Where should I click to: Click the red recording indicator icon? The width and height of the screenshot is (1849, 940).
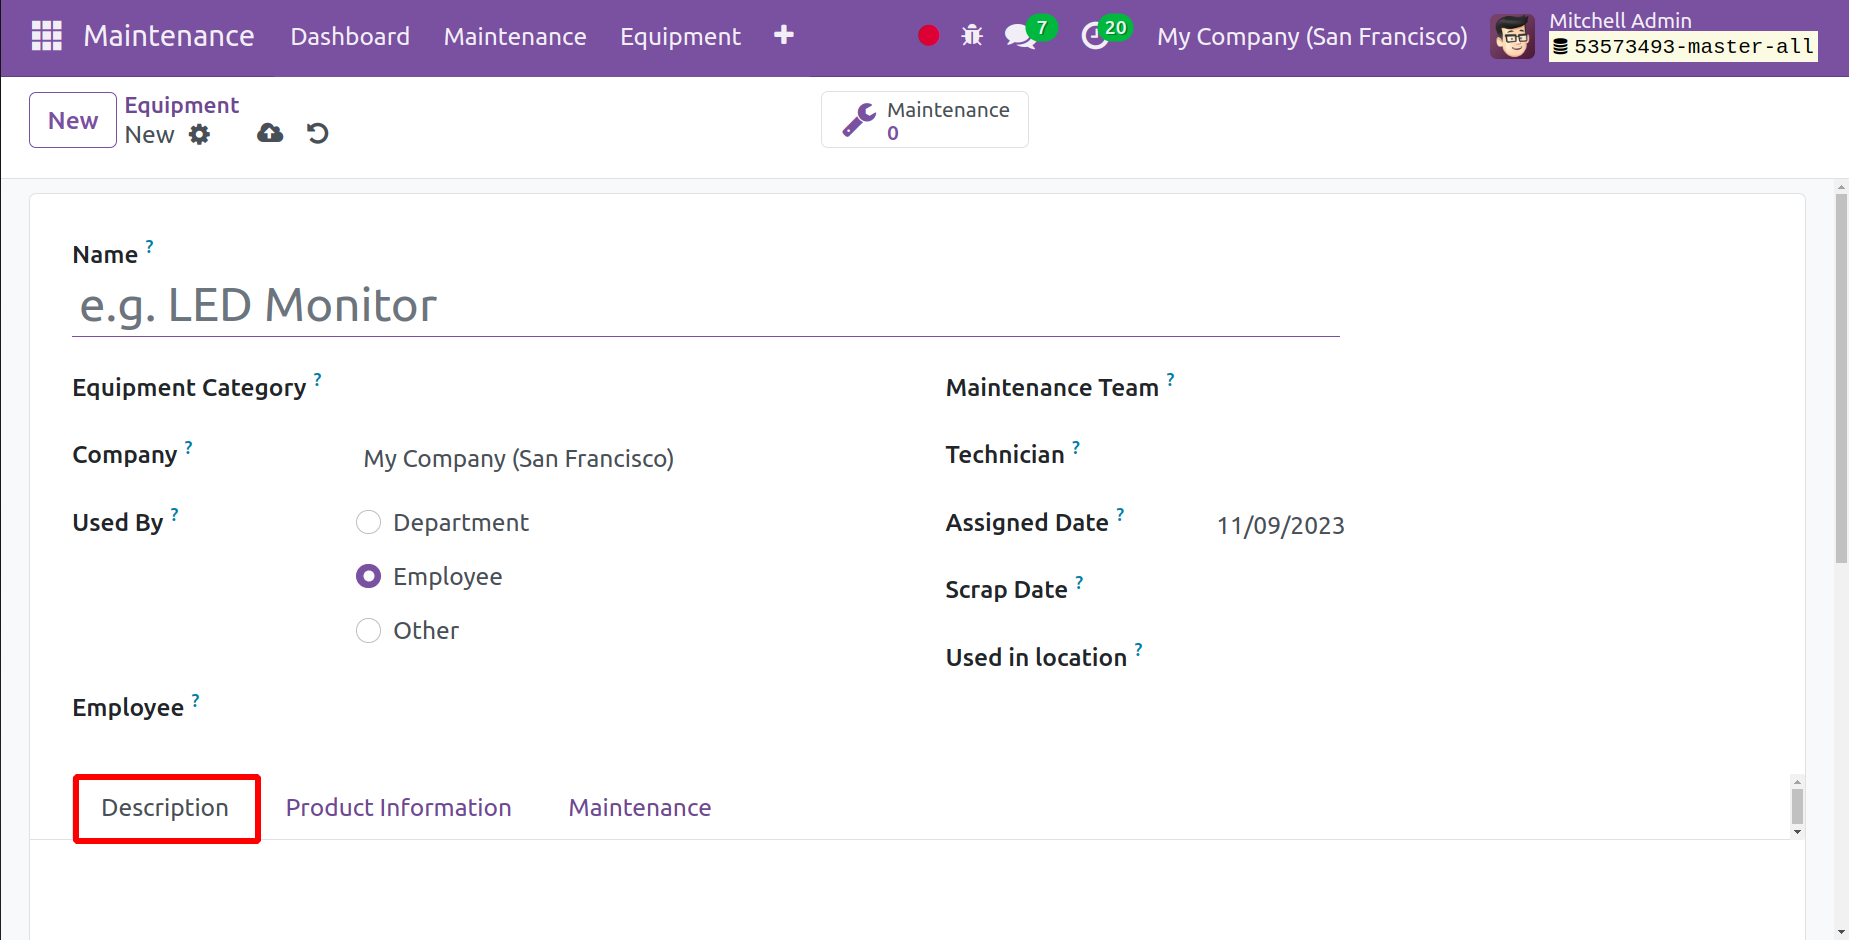click(928, 36)
